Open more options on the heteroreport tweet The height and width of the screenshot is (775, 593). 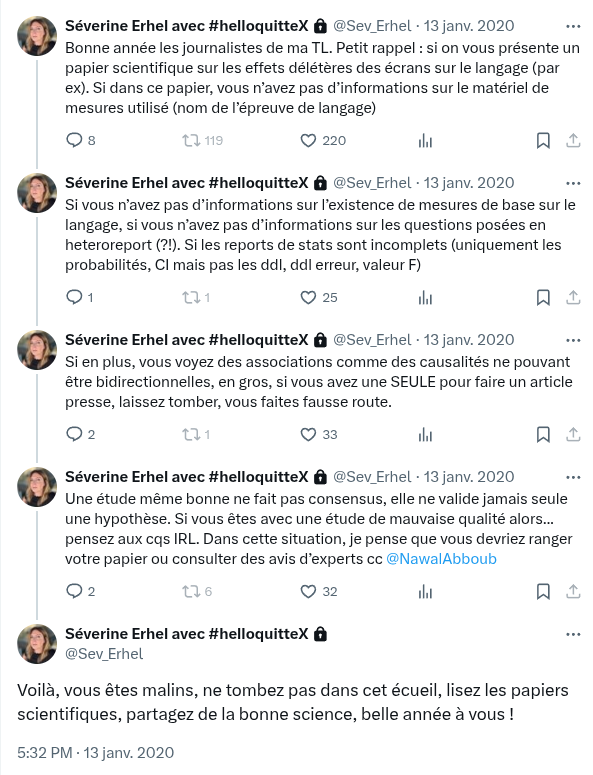click(573, 183)
